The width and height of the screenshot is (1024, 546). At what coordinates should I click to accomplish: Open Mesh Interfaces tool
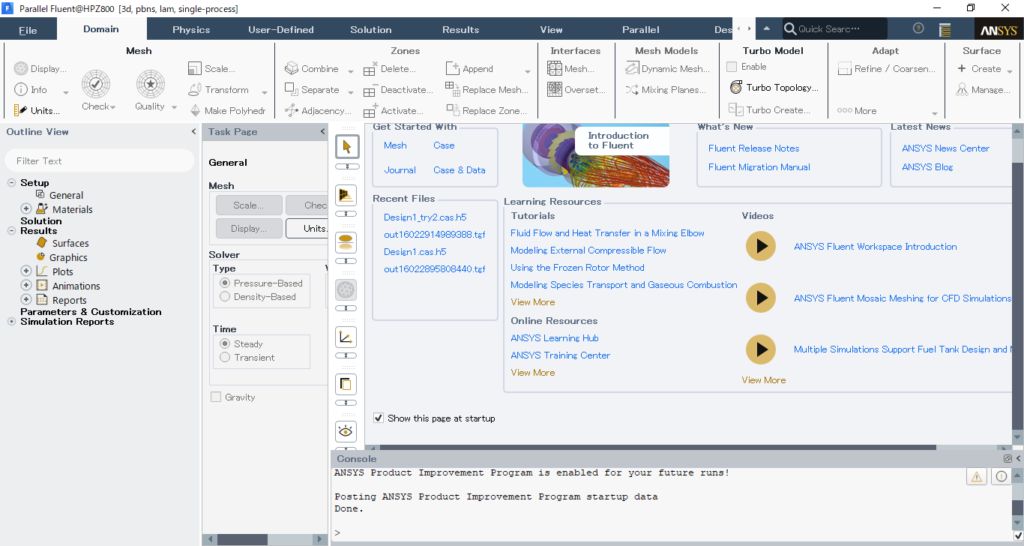tap(571, 69)
